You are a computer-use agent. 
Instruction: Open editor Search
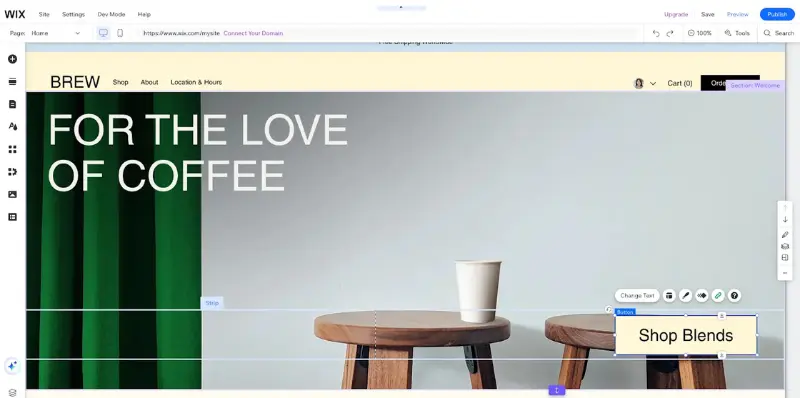pyautogui.click(x=779, y=33)
